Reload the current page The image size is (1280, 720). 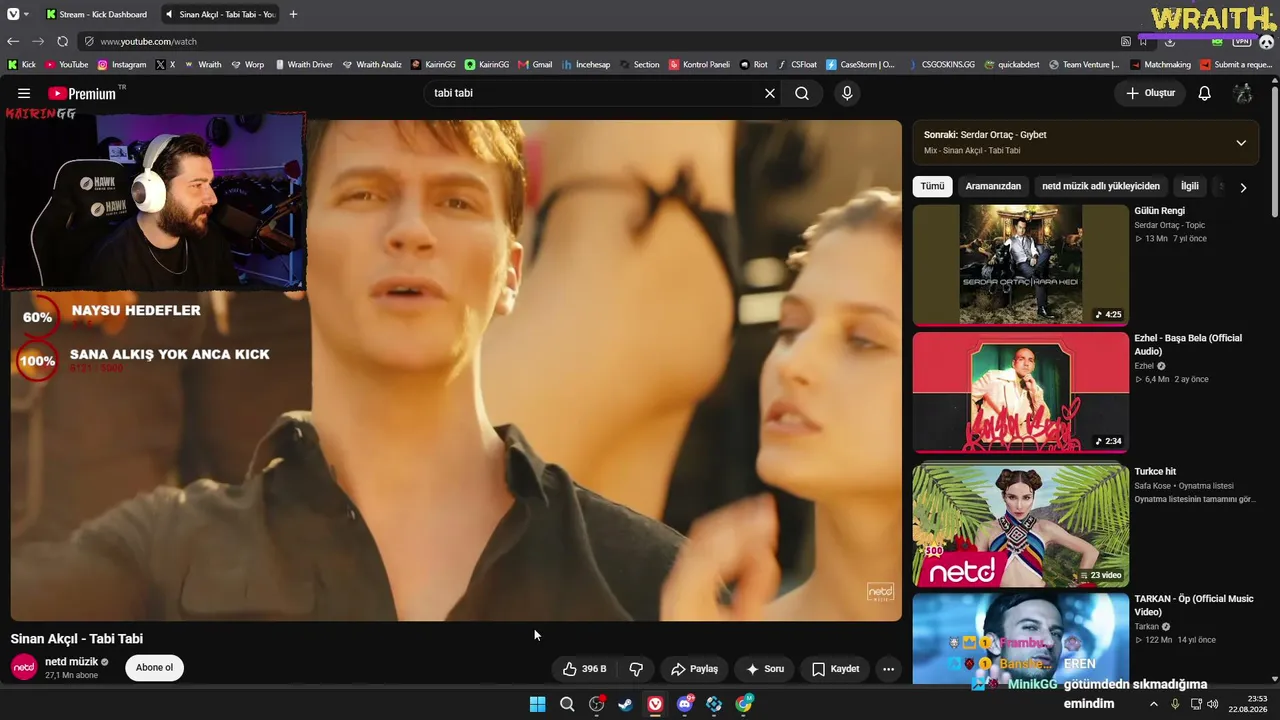click(62, 41)
